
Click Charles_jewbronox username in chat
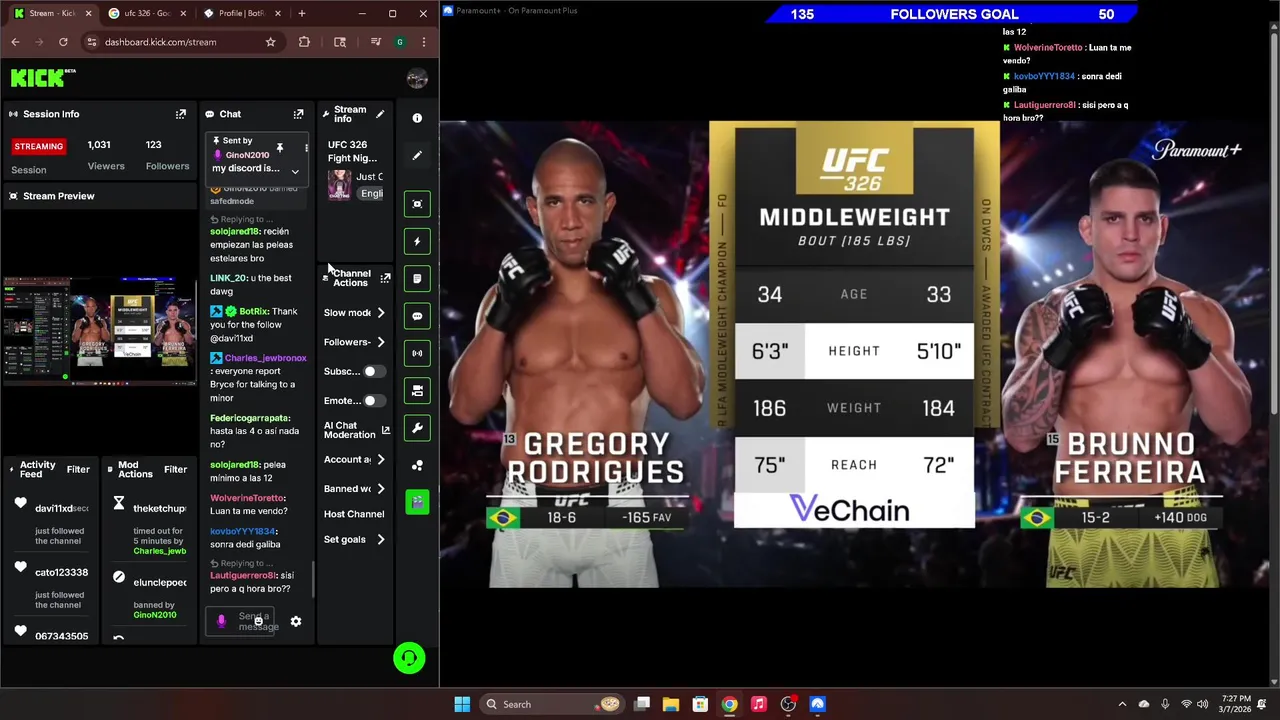(x=265, y=358)
